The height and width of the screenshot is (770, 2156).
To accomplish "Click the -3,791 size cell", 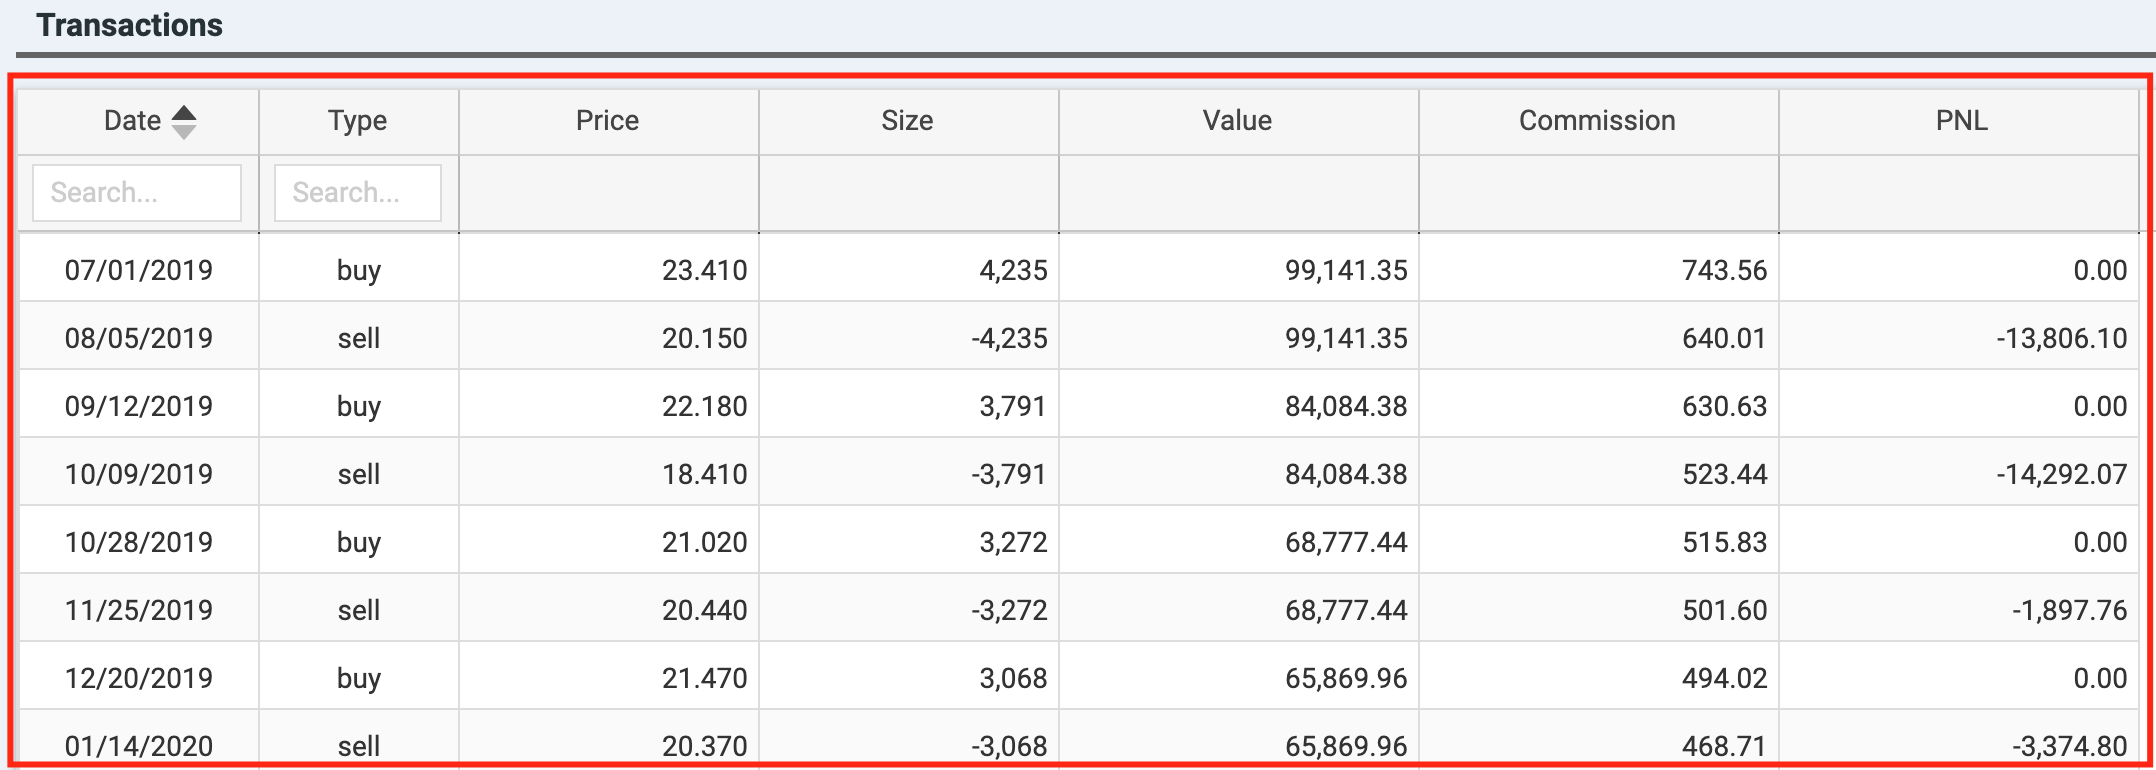I will pyautogui.click(x=909, y=474).
